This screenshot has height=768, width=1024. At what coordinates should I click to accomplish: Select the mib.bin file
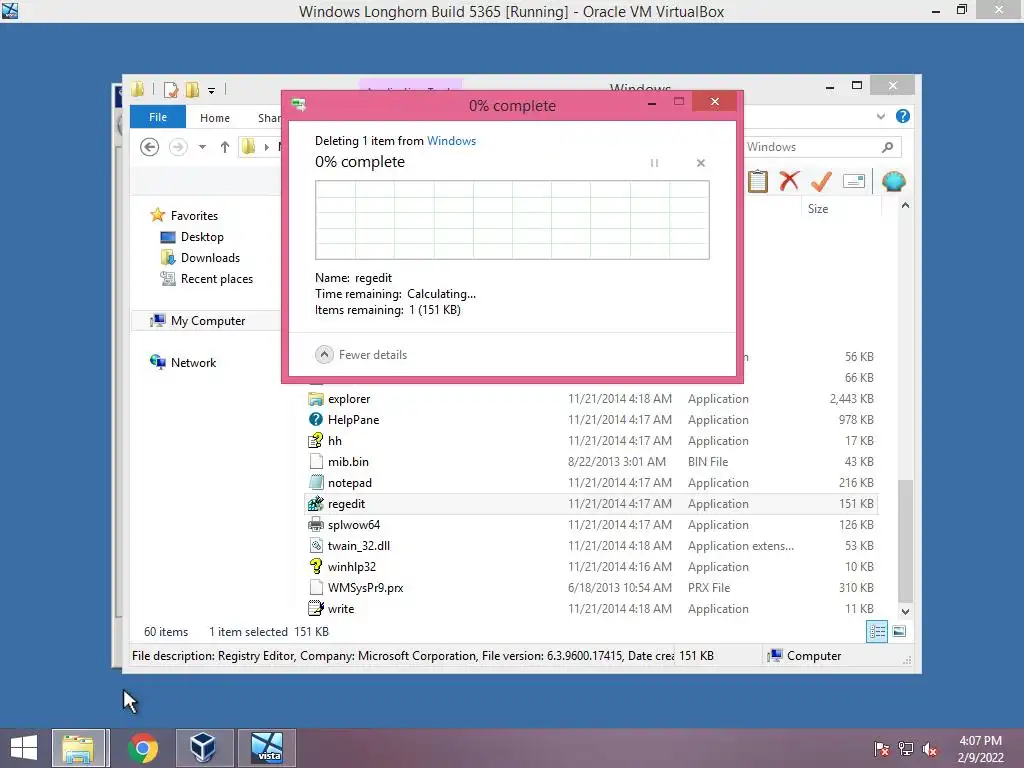(x=349, y=462)
